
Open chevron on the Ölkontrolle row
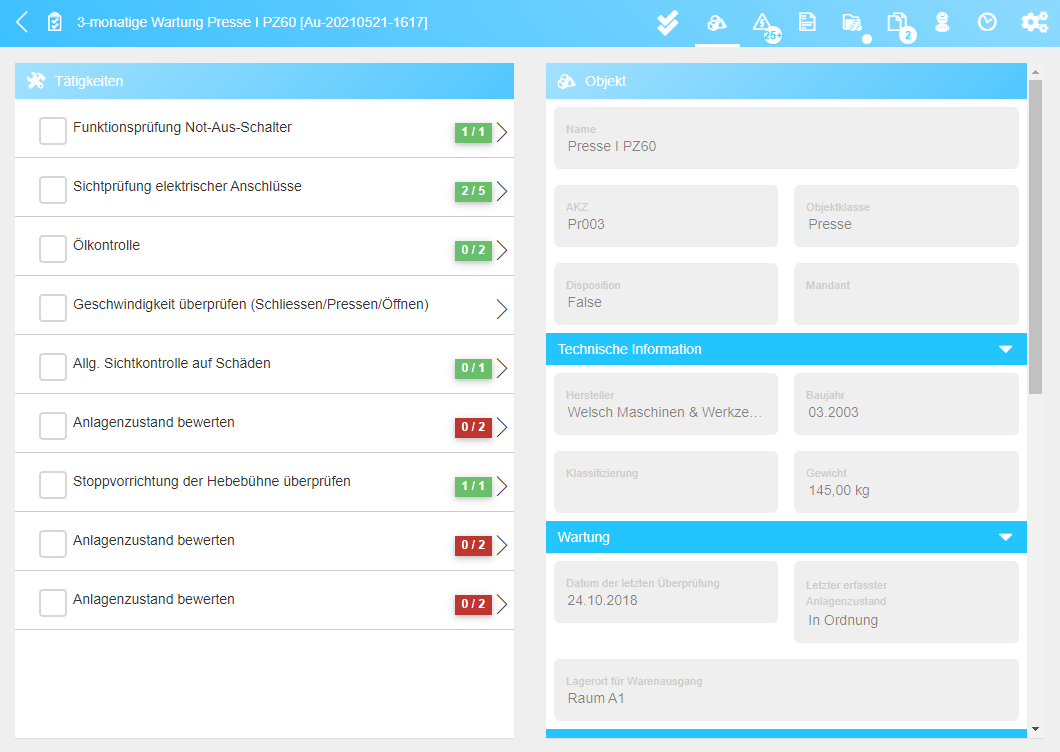(x=502, y=250)
